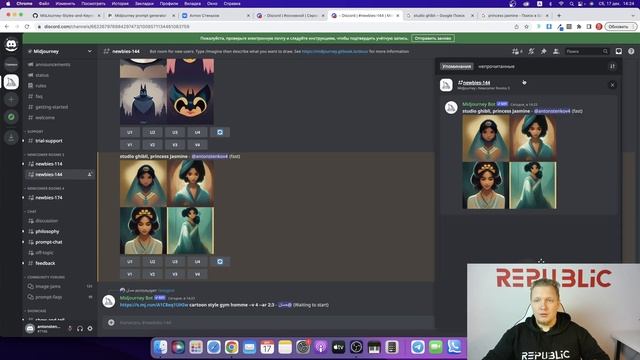Viewport: 640px width, 360px height.
Task: Open the s.mj.run link in the bot message
Action: pyautogui.click(x=154, y=305)
